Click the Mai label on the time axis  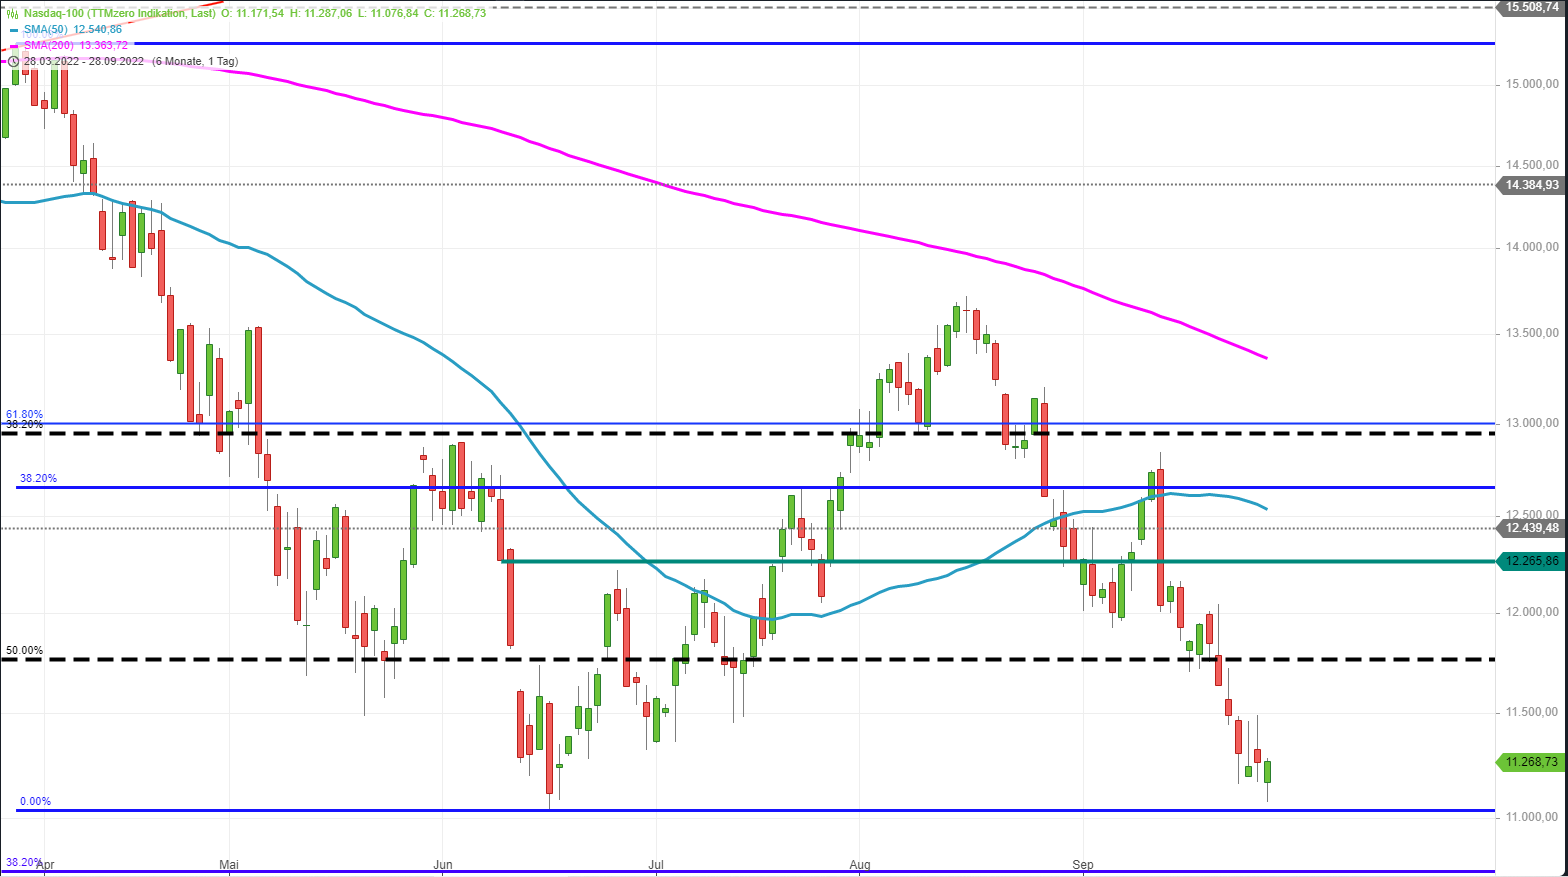[x=229, y=864]
